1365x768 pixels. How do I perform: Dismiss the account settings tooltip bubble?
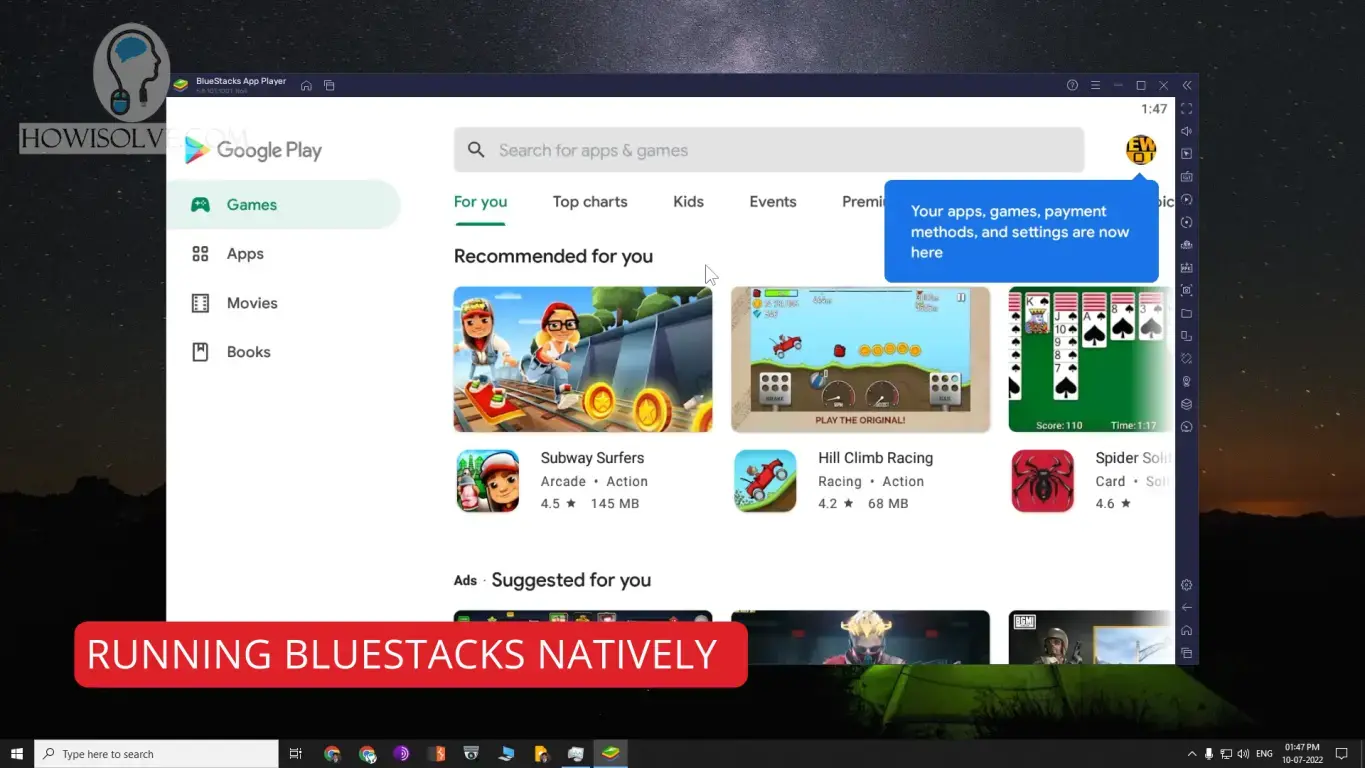1021,232
